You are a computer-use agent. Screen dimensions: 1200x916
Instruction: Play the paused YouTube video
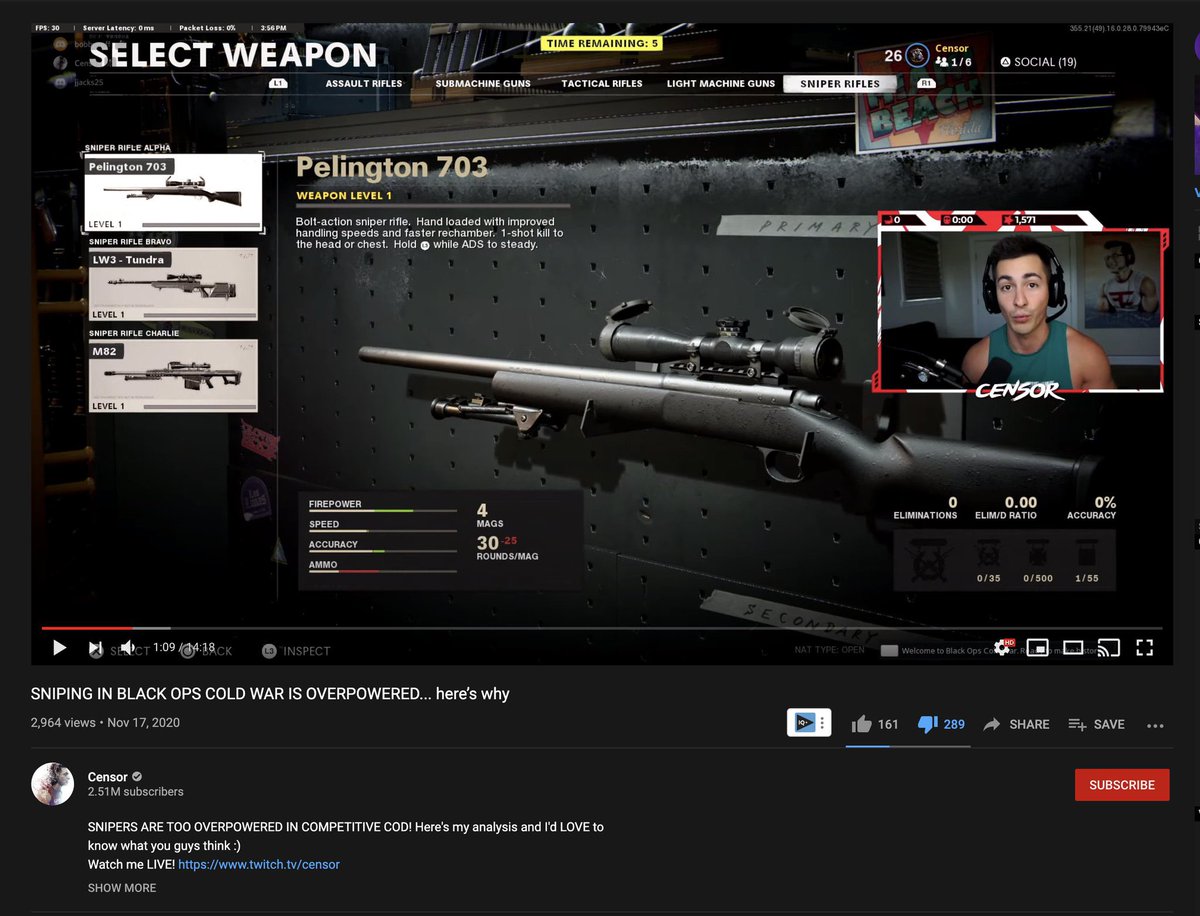(59, 648)
